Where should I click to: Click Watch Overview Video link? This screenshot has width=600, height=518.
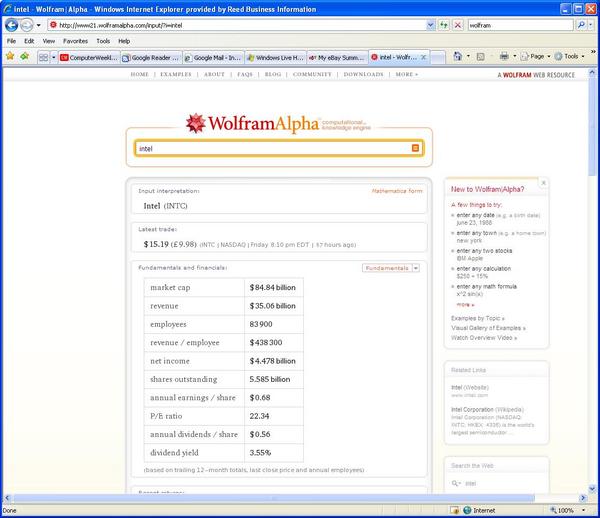click(484, 337)
